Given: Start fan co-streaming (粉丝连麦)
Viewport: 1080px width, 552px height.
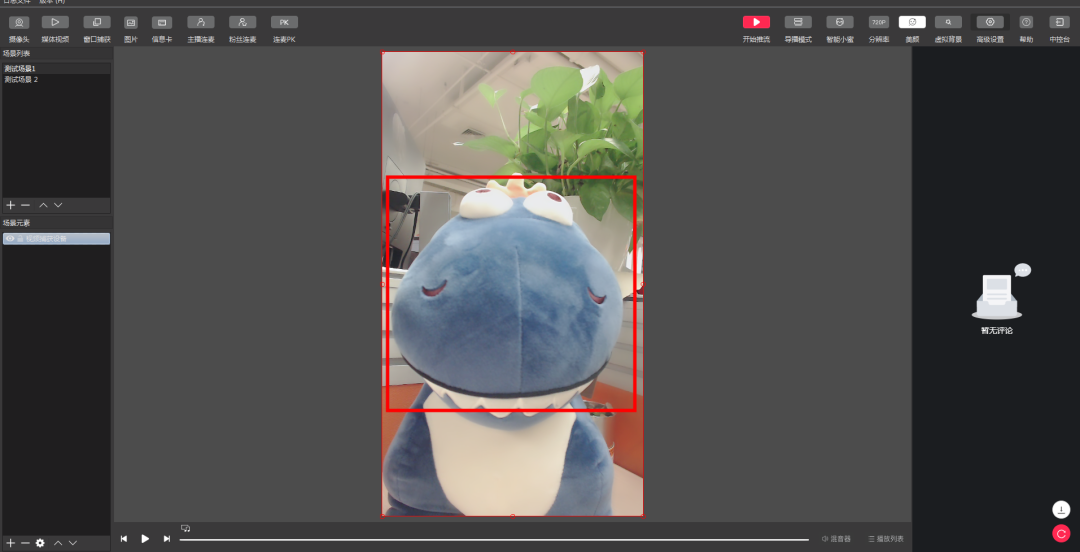Looking at the screenshot, I should pos(242,29).
